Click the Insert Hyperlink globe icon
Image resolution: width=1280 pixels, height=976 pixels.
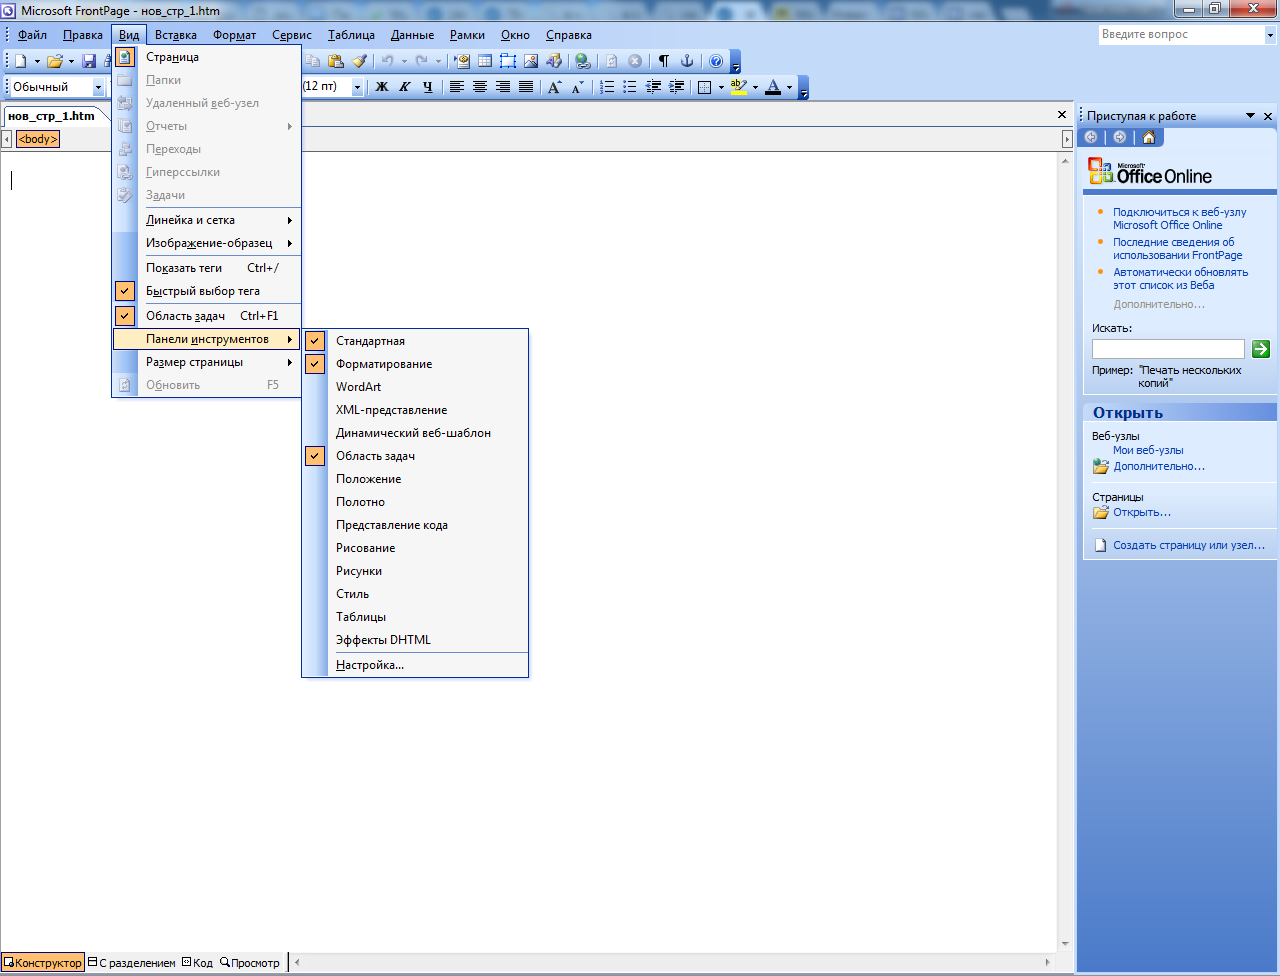[x=583, y=61]
